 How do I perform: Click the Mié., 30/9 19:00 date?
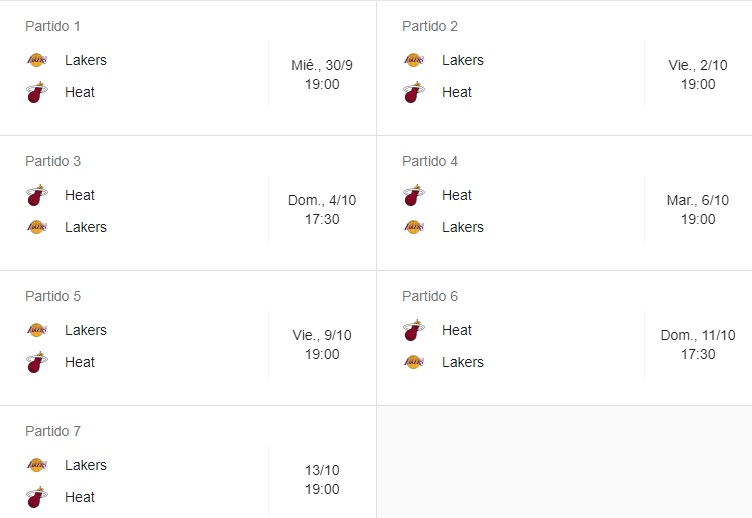pos(322,75)
